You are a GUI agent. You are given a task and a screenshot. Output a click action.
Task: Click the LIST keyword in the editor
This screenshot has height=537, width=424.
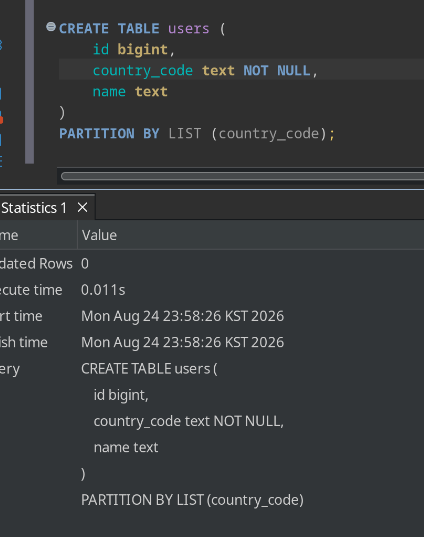(185, 133)
